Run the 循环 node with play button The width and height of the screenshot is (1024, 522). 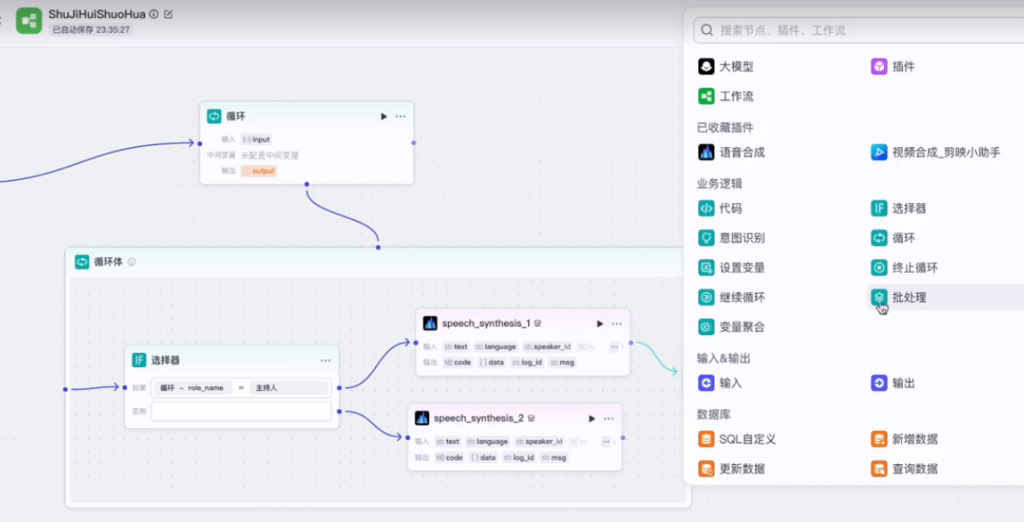click(x=383, y=116)
